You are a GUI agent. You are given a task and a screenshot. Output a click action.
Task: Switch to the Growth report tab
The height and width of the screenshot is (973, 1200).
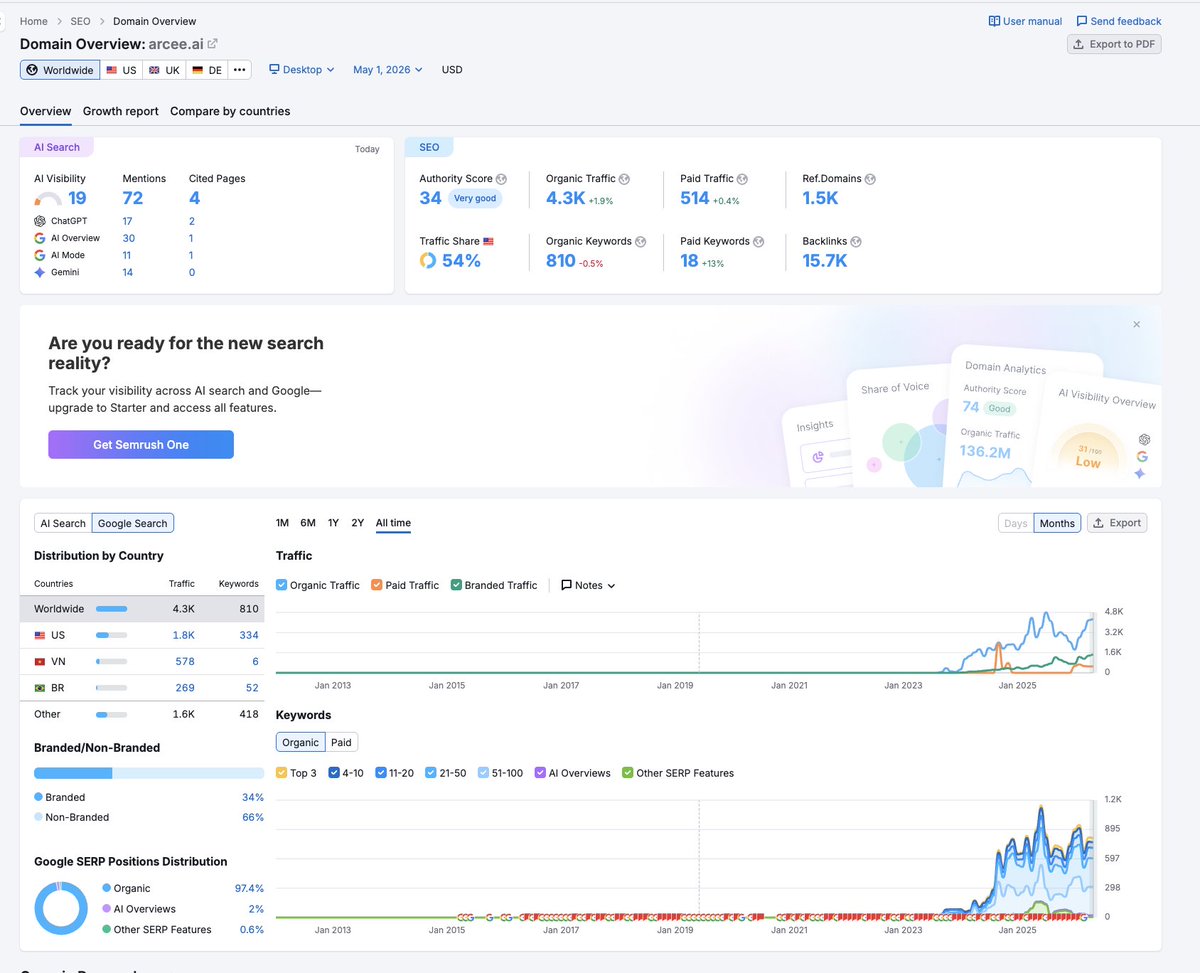pyautogui.click(x=121, y=111)
